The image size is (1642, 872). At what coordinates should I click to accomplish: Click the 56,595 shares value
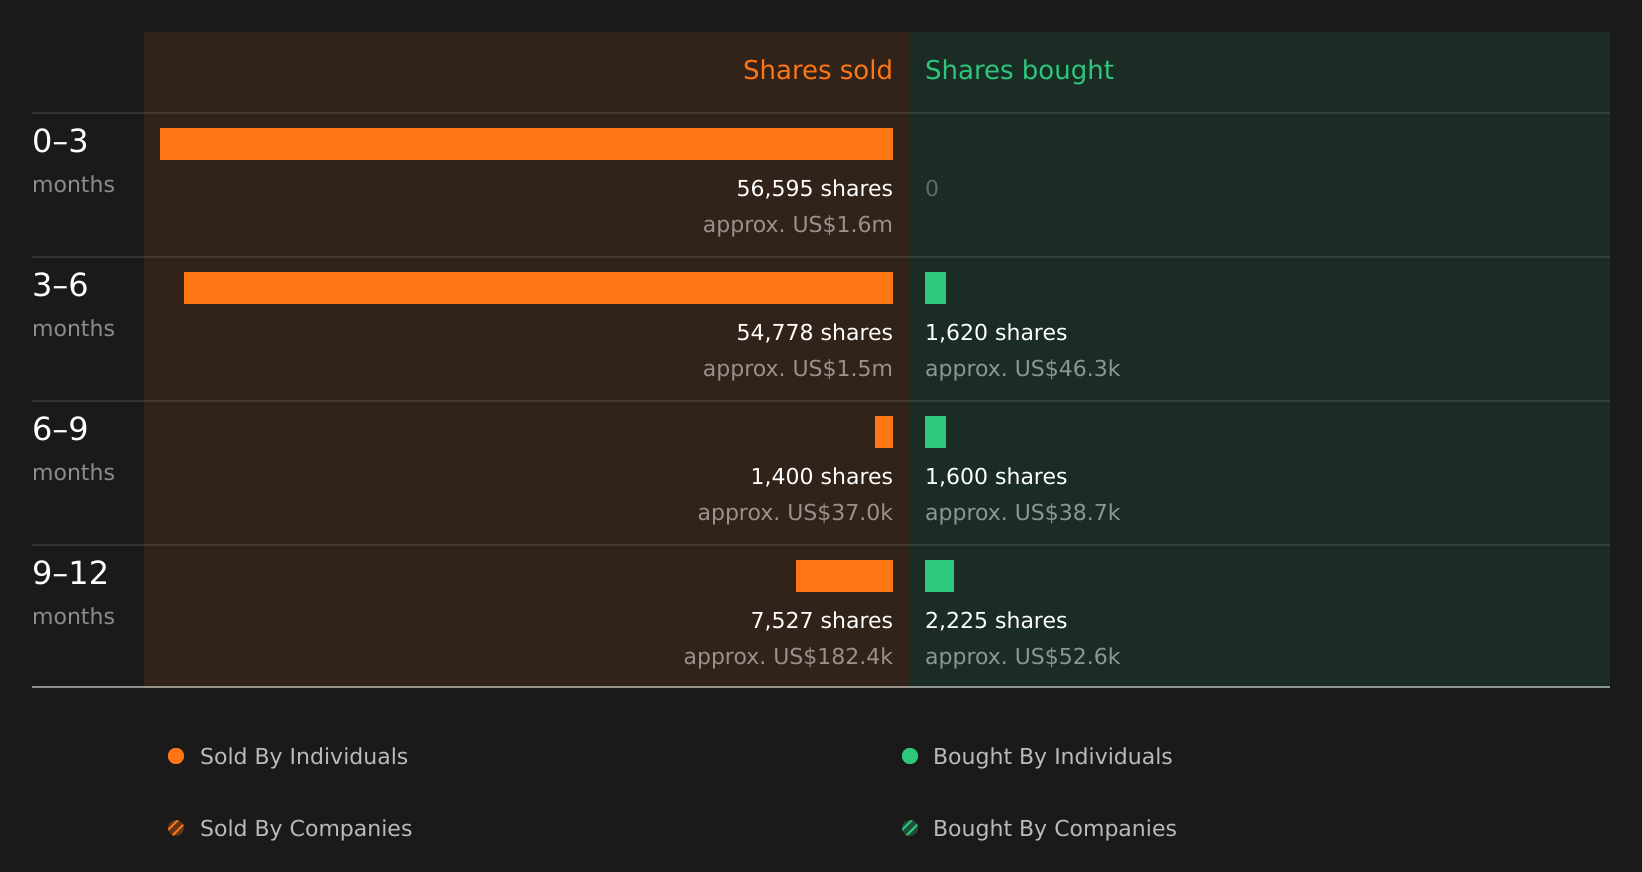point(815,188)
